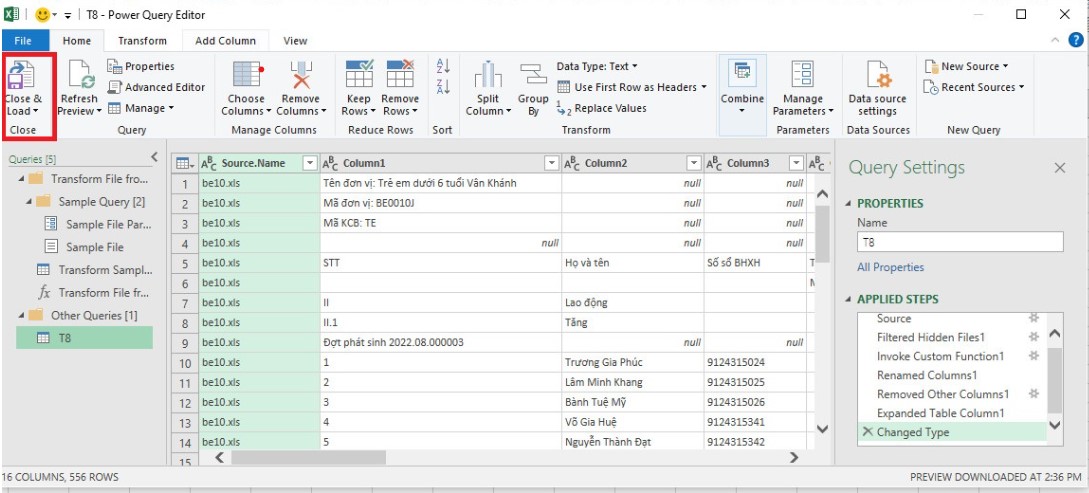Screen dimensions: 1089x493
Task: Open query Properties
Action: tap(141, 66)
